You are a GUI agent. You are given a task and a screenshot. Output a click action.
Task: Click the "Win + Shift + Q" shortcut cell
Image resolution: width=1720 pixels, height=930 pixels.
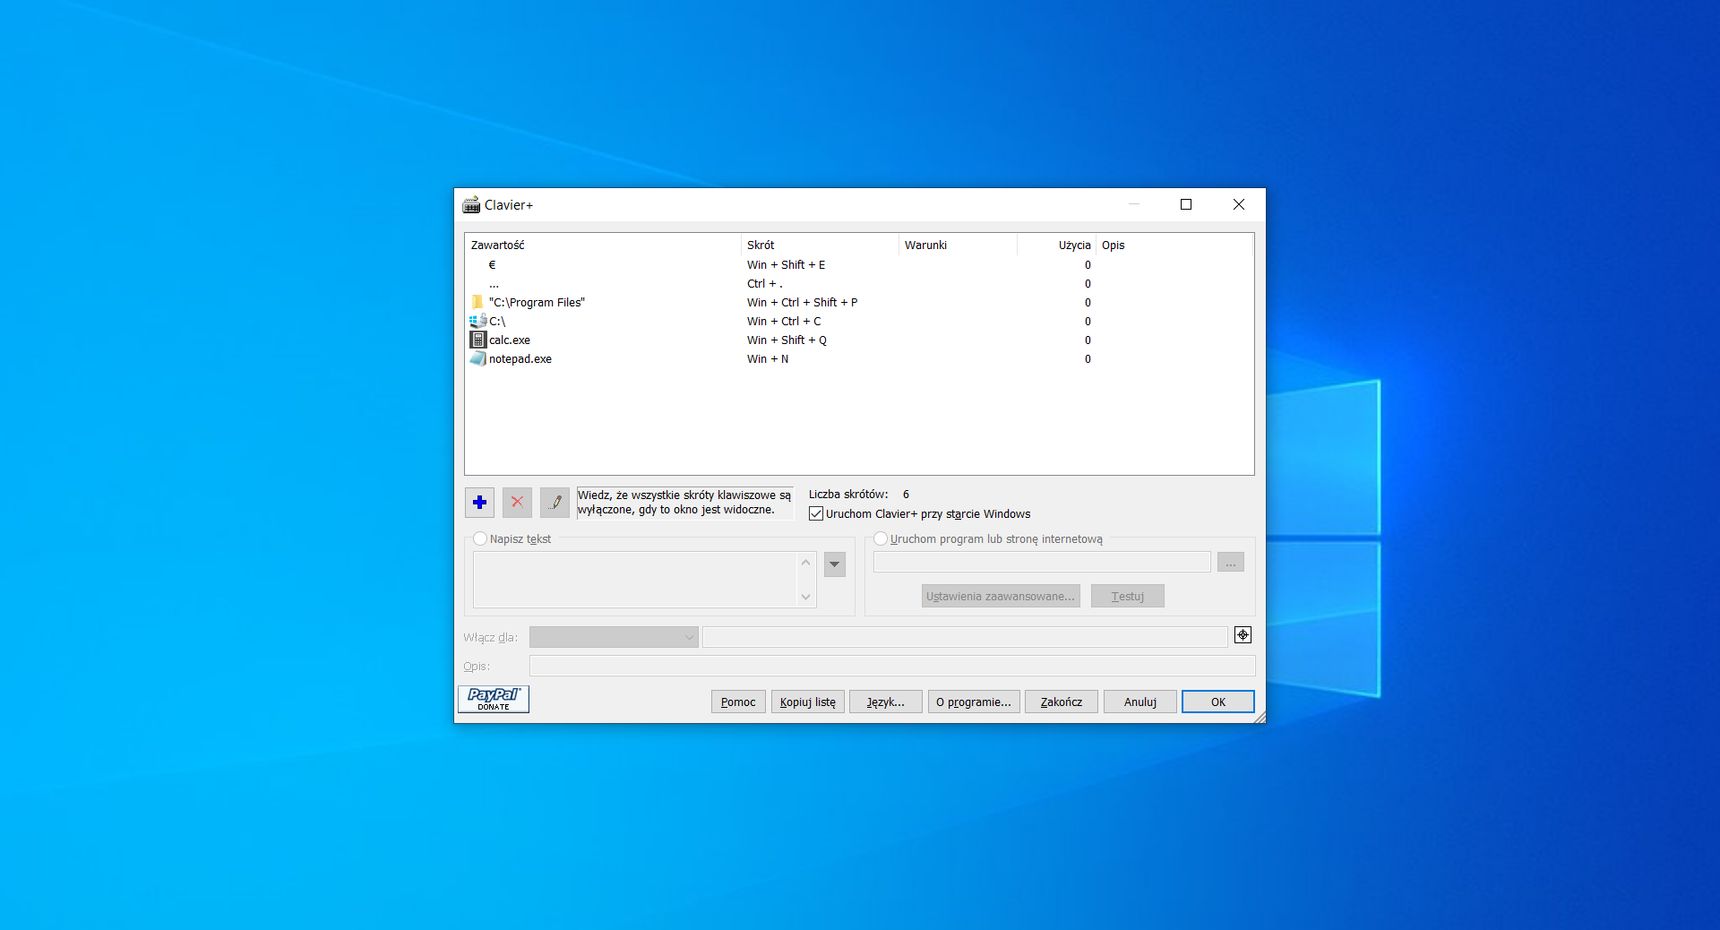click(x=787, y=340)
